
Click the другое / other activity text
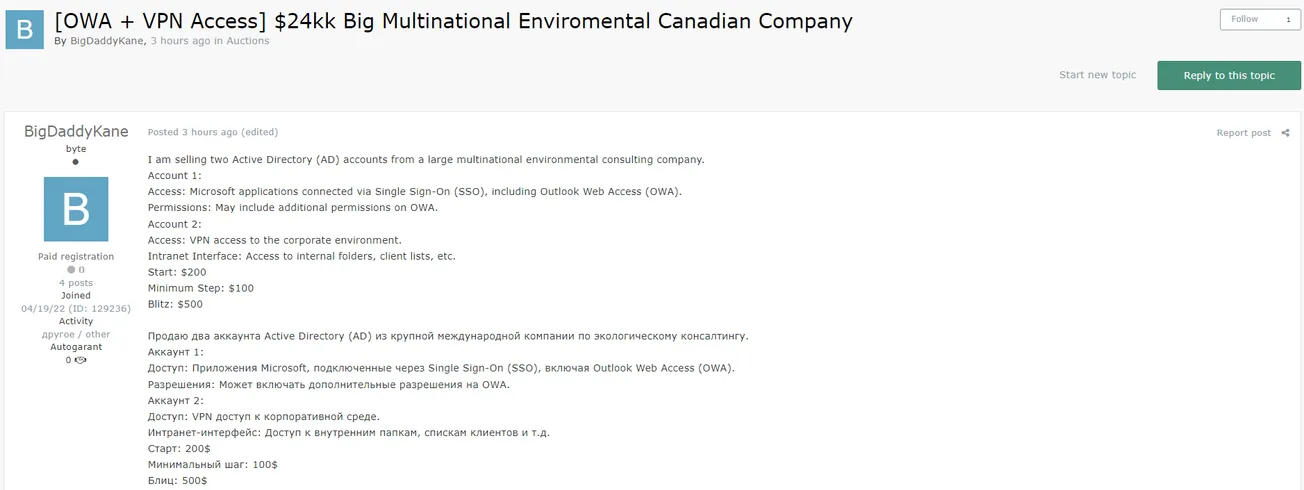(76, 334)
